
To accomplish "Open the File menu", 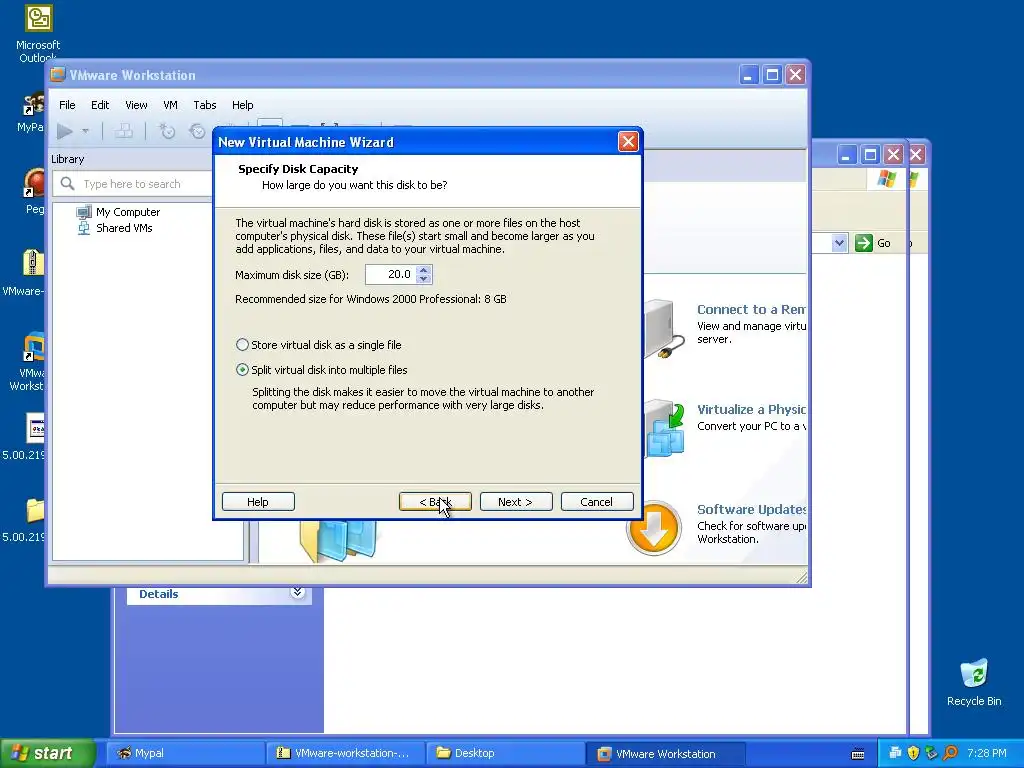I will coord(67,105).
